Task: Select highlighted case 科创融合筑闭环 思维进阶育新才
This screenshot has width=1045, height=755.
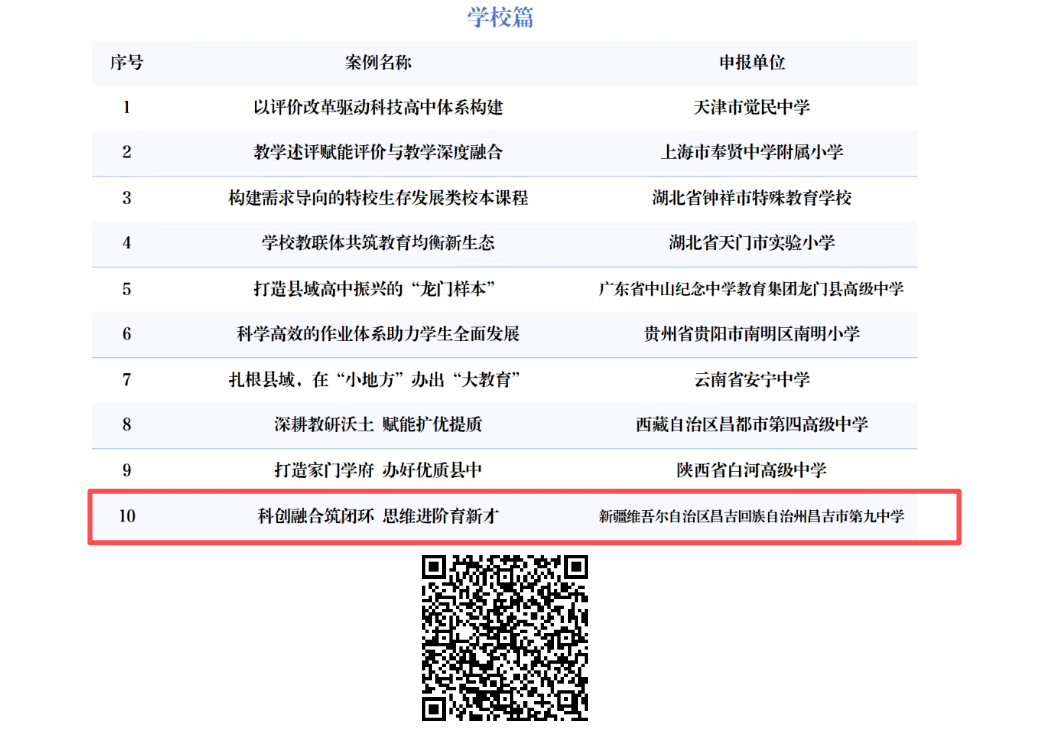Action: (377, 516)
